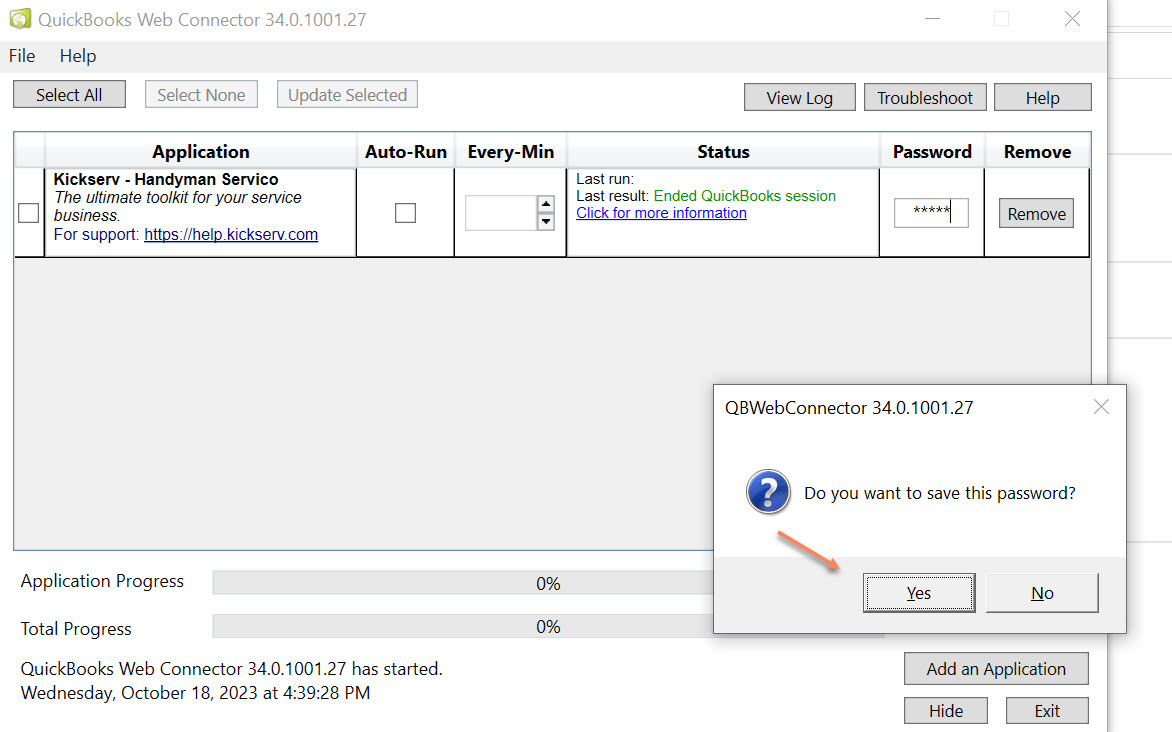Click the Status column header
The height and width of the screenshot is (732, 1172).
point(723,152)
